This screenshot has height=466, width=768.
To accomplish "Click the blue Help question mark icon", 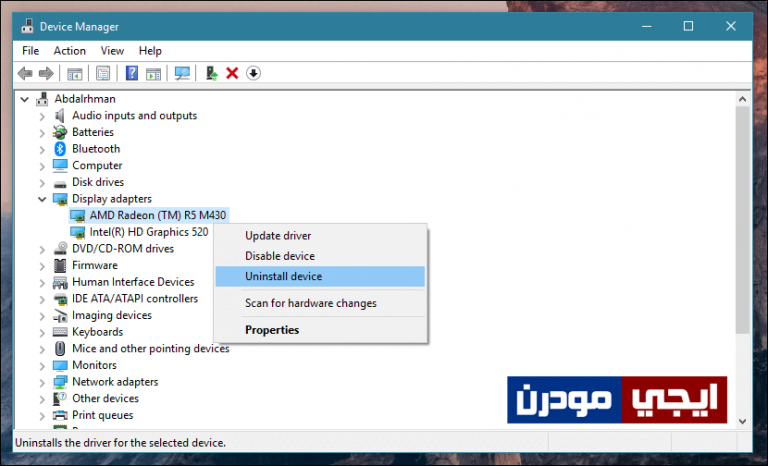I will [132, 73].
